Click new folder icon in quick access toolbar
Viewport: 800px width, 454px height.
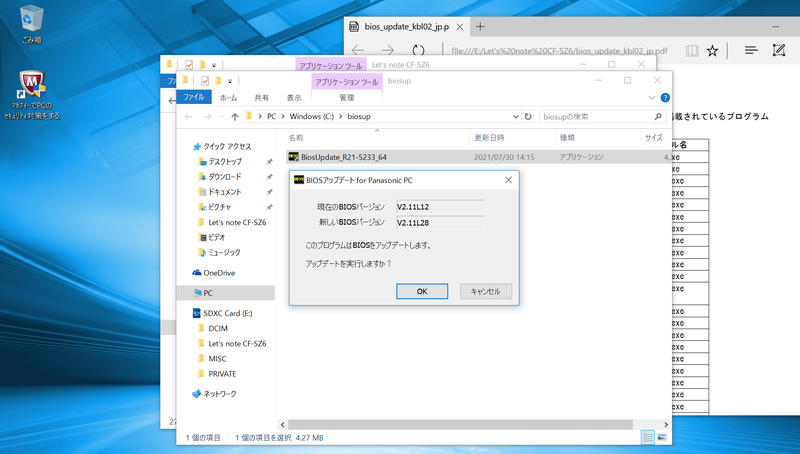(218, 81)
